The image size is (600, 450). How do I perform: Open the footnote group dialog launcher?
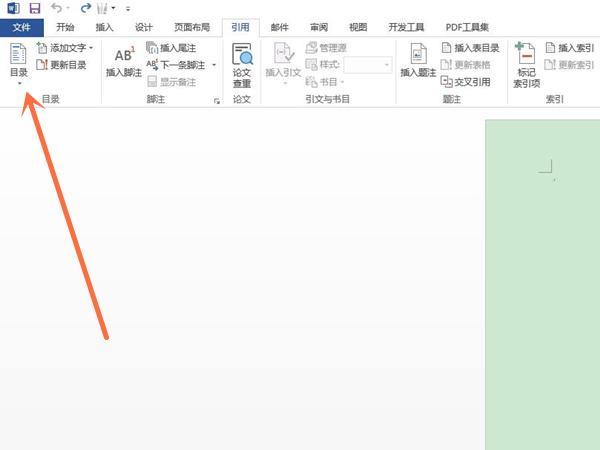[217, 101]
